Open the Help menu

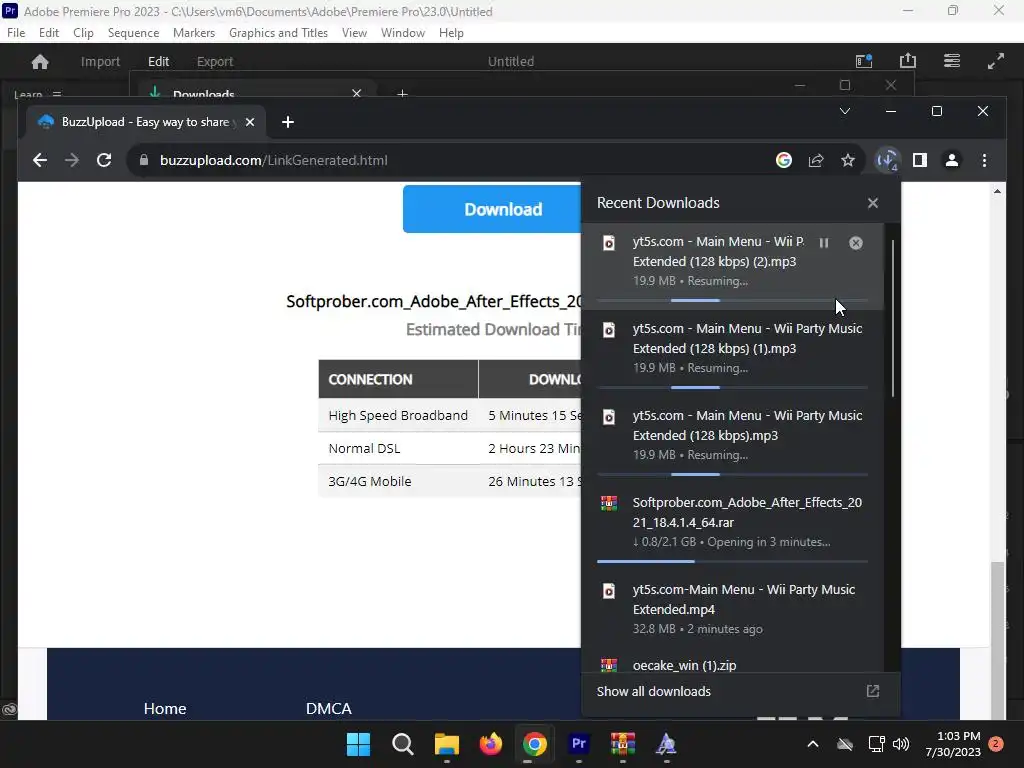451,33
